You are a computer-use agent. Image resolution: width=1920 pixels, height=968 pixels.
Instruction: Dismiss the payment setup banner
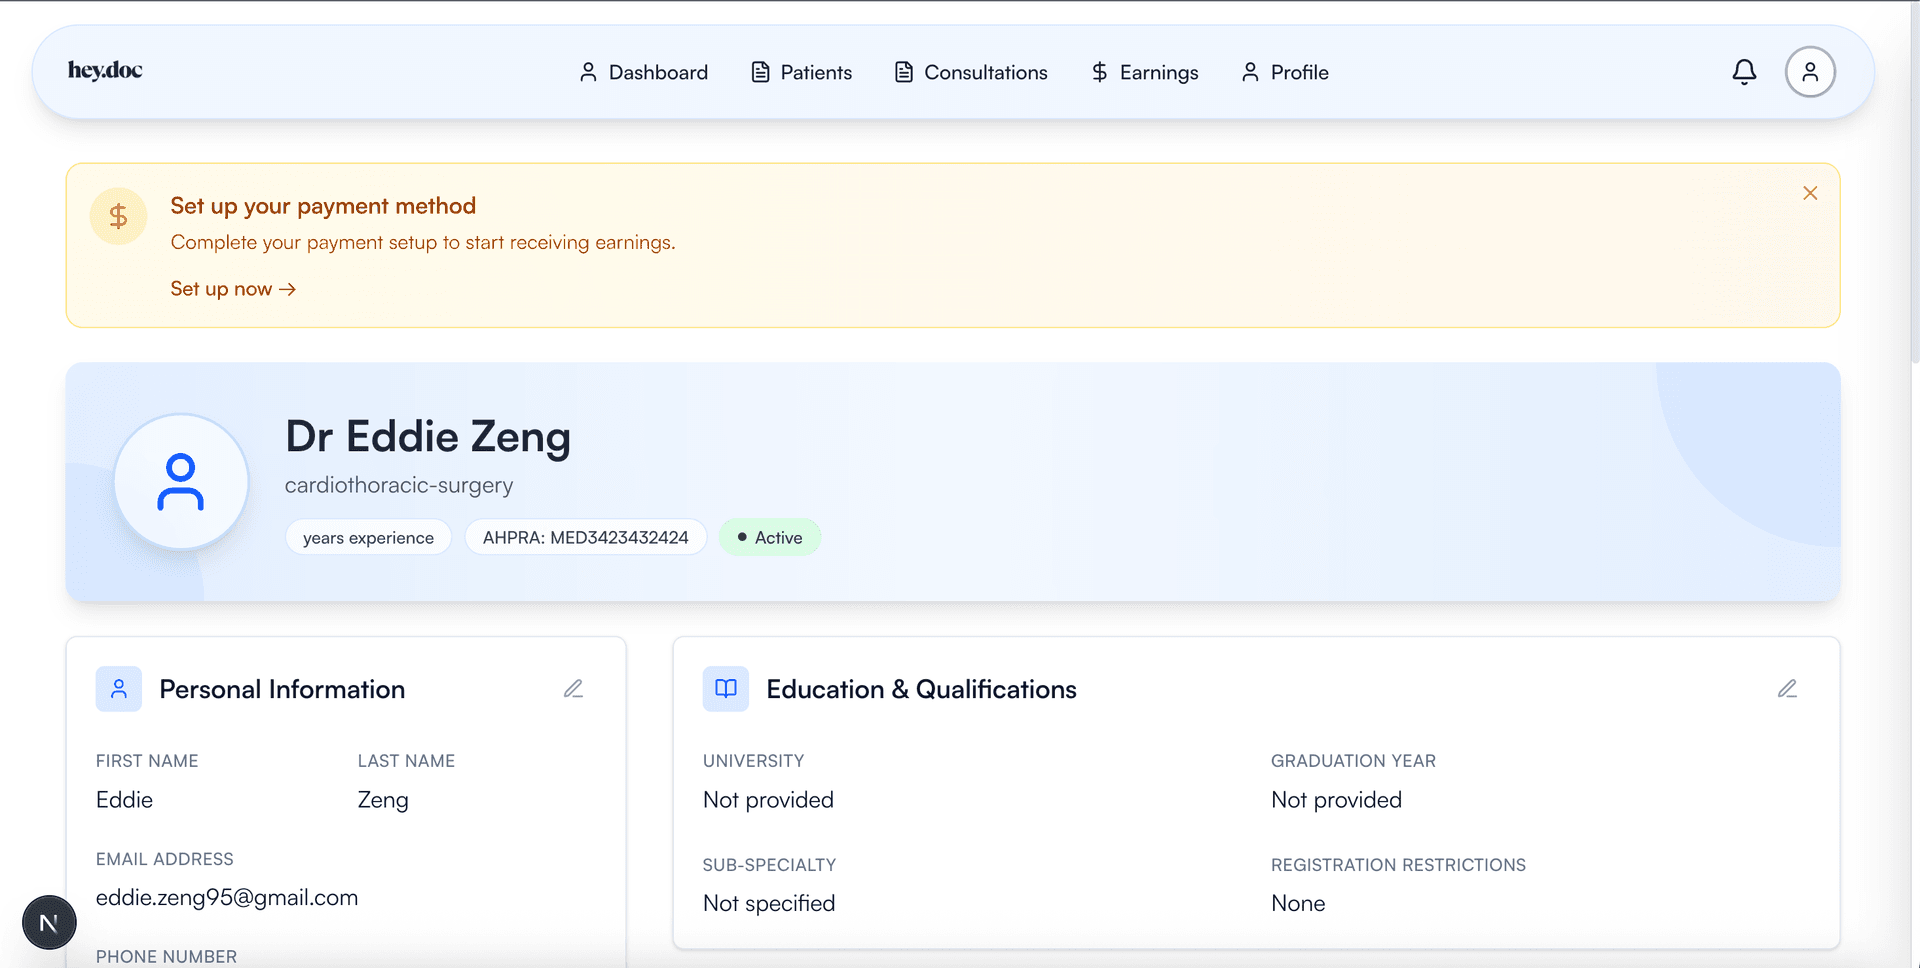coord(1810,192)
